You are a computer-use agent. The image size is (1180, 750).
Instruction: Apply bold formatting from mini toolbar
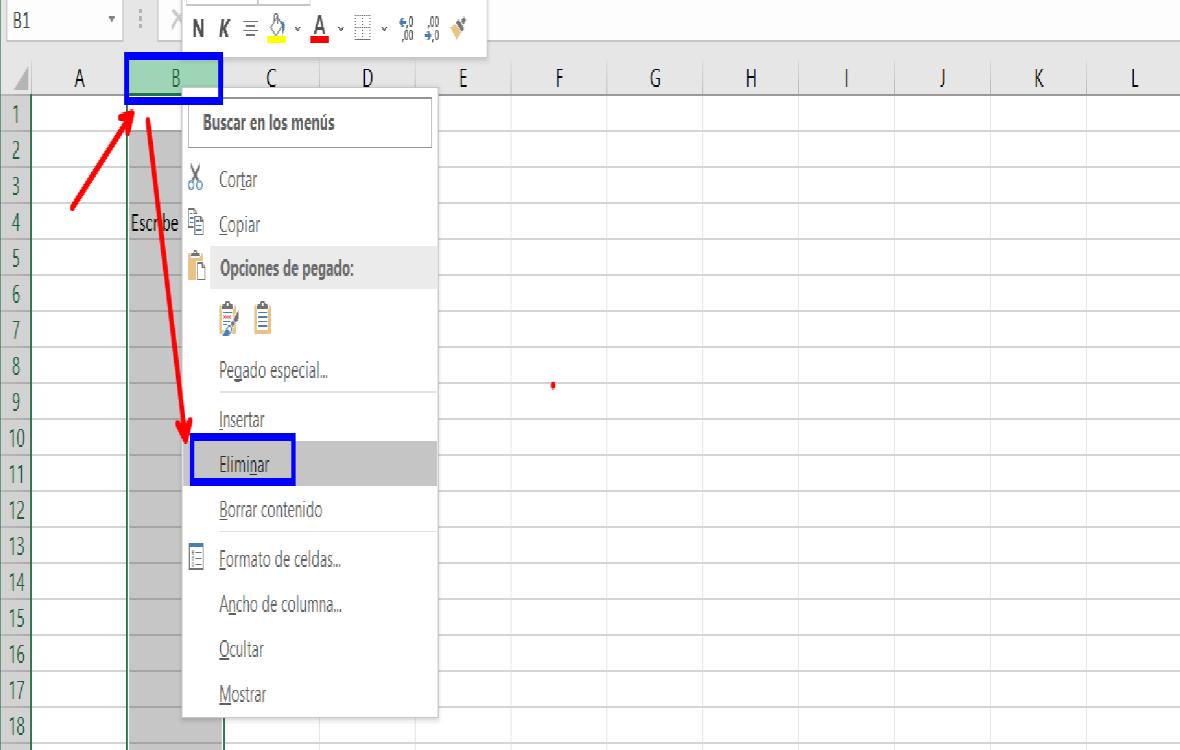coord(198,26)
